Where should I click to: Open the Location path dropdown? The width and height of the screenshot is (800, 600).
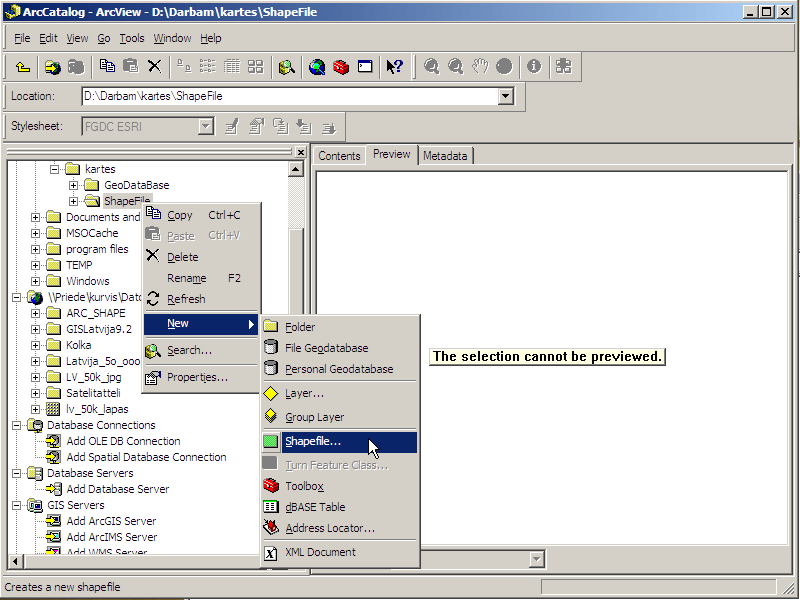tap(505, 96)
